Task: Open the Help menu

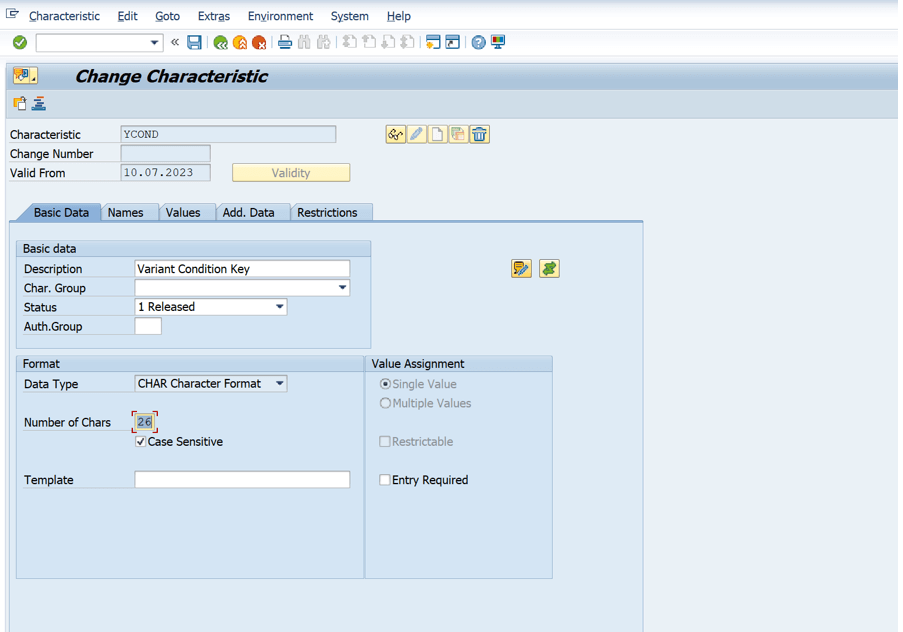Action: click(399, 16)
